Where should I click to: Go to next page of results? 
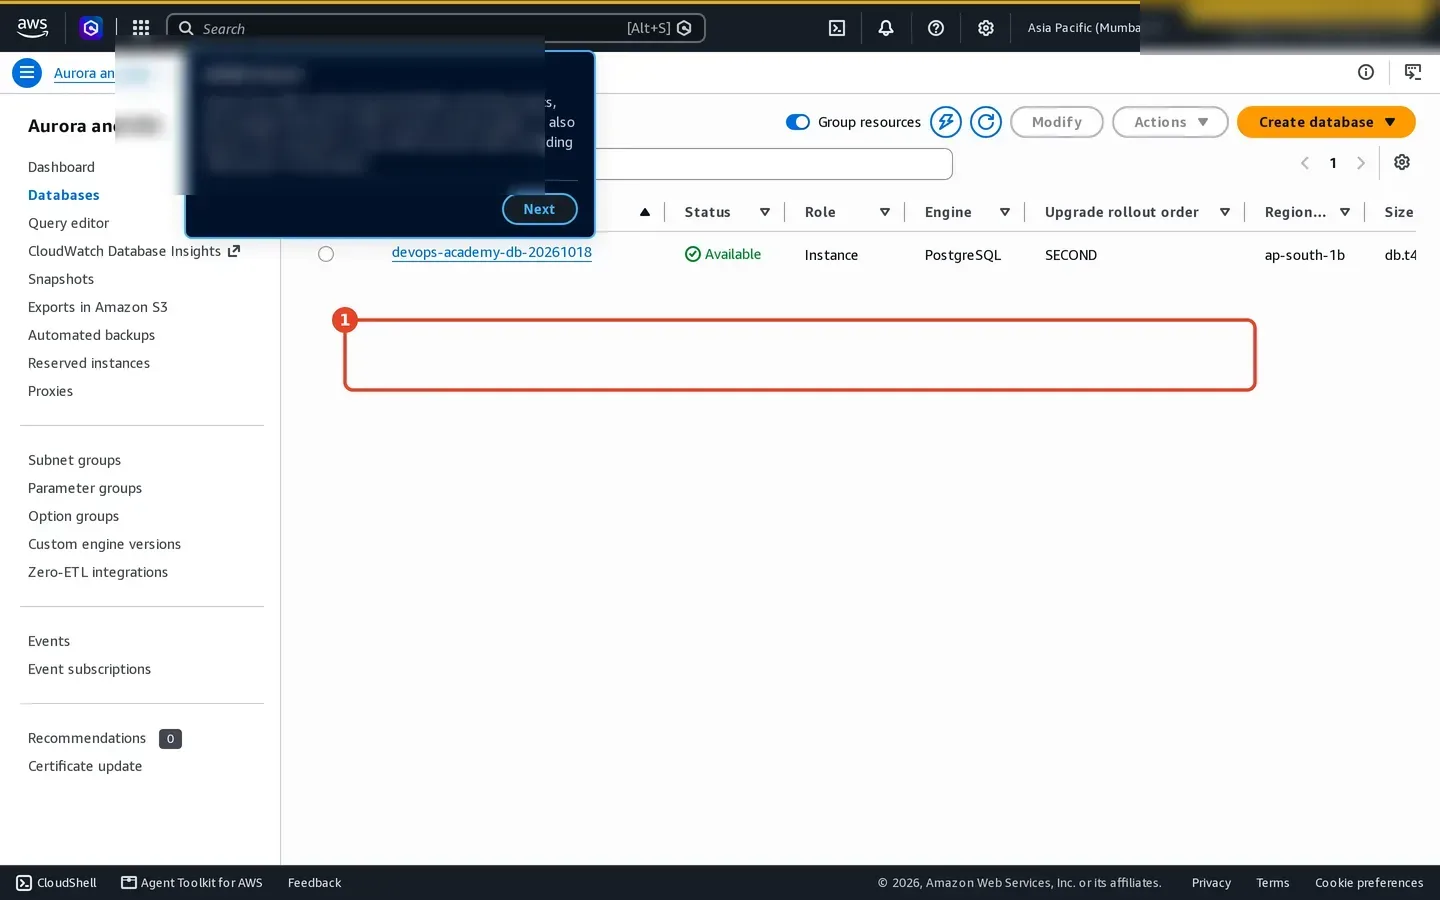pos(1361,163)
